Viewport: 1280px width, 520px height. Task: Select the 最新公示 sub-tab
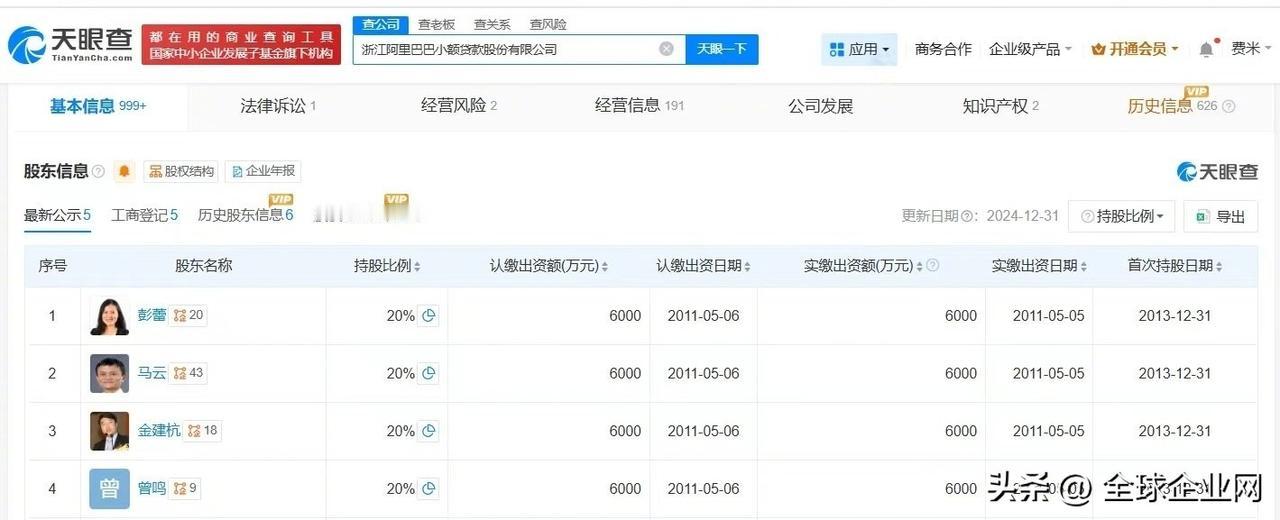click(57, 215)
